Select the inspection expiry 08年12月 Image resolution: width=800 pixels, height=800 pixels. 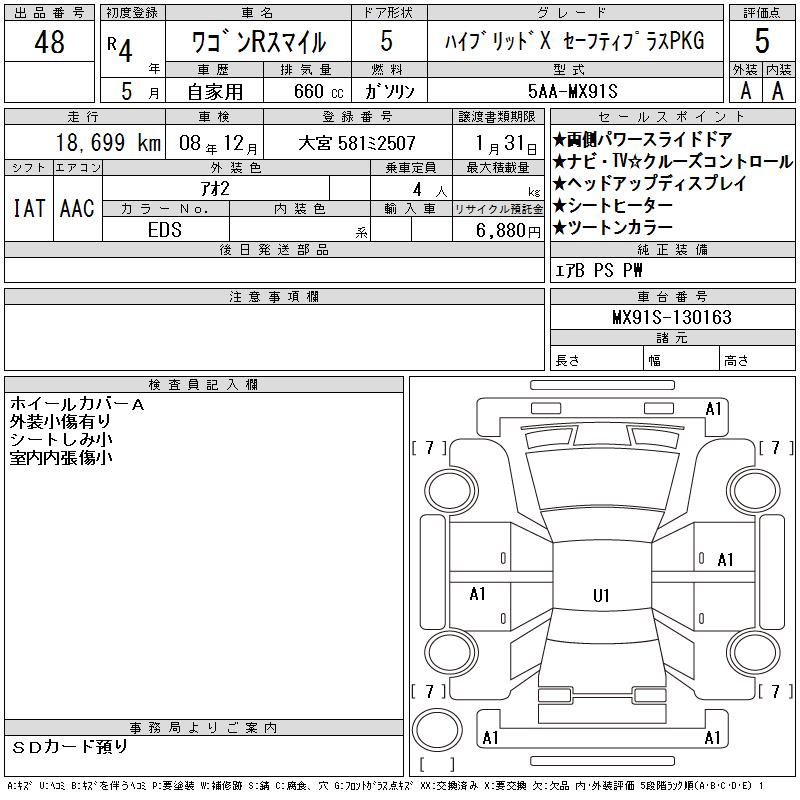(x=218, y=143)
